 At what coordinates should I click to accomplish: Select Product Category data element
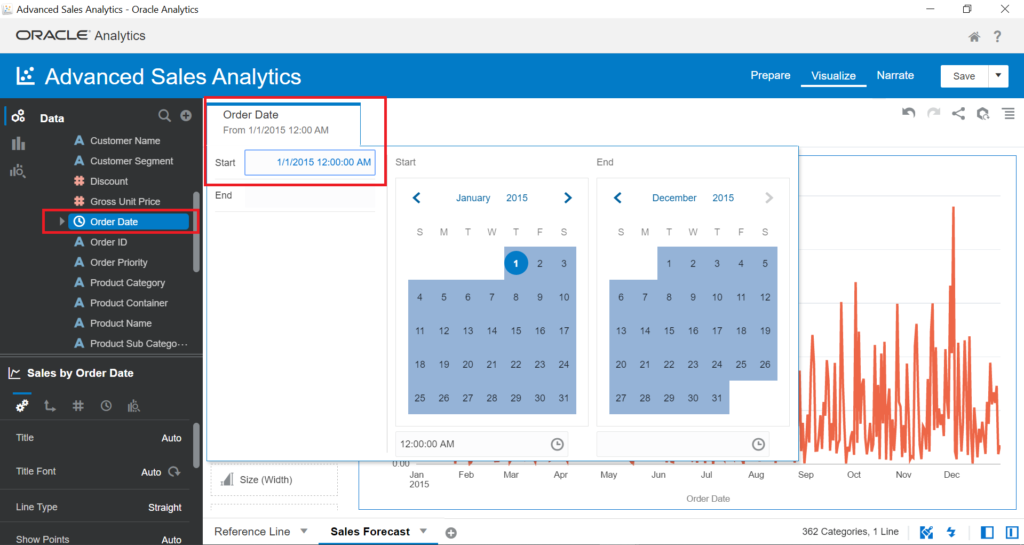point(127,282)
